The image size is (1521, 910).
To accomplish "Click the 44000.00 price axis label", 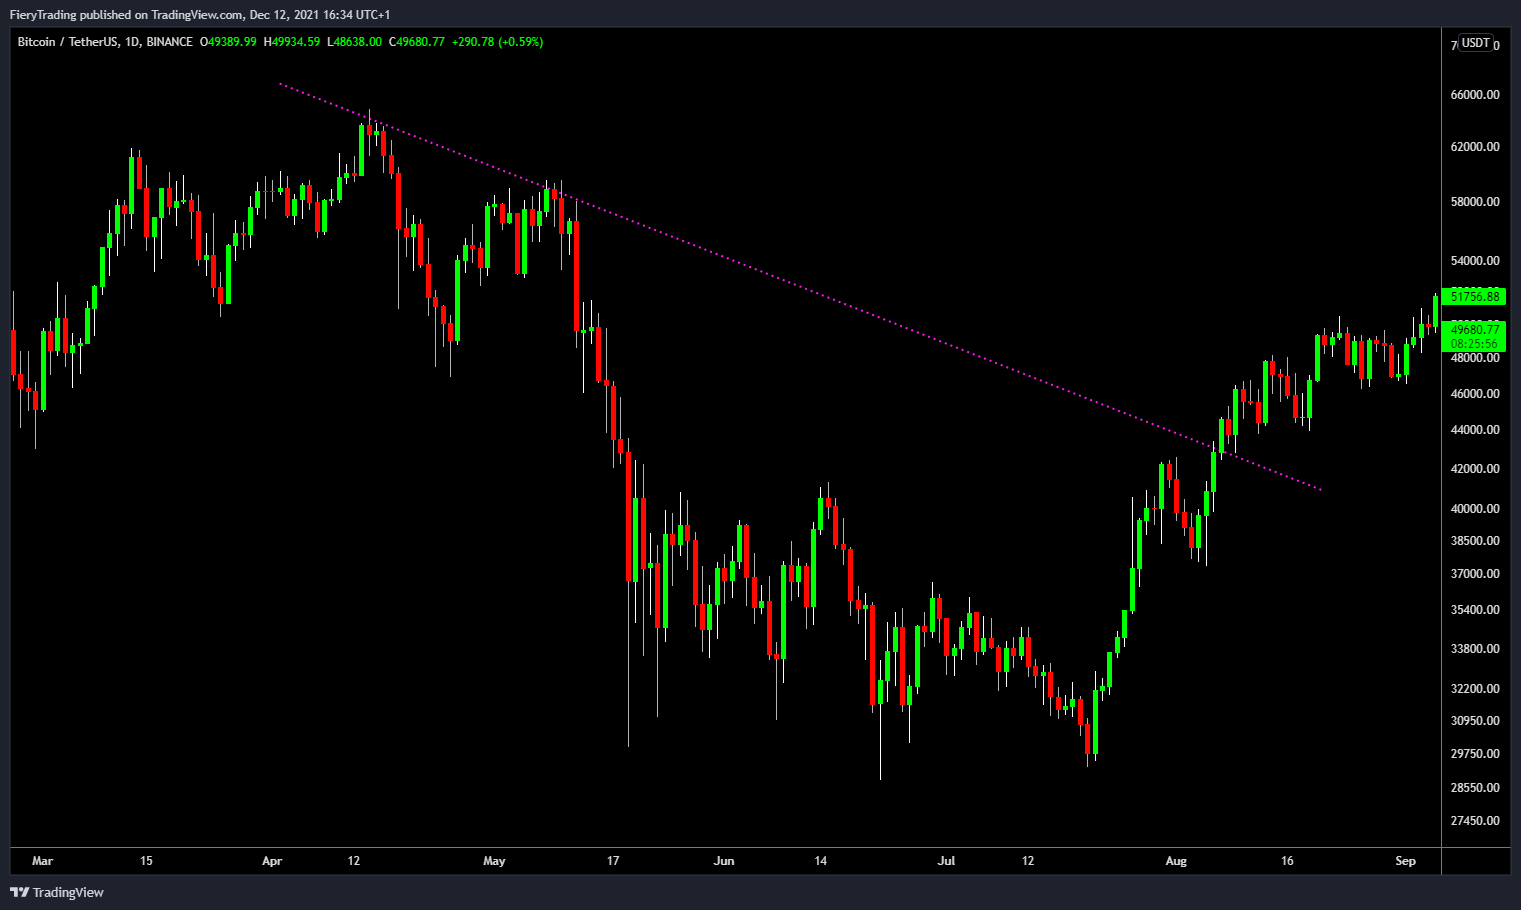I will pos(1475,429).
